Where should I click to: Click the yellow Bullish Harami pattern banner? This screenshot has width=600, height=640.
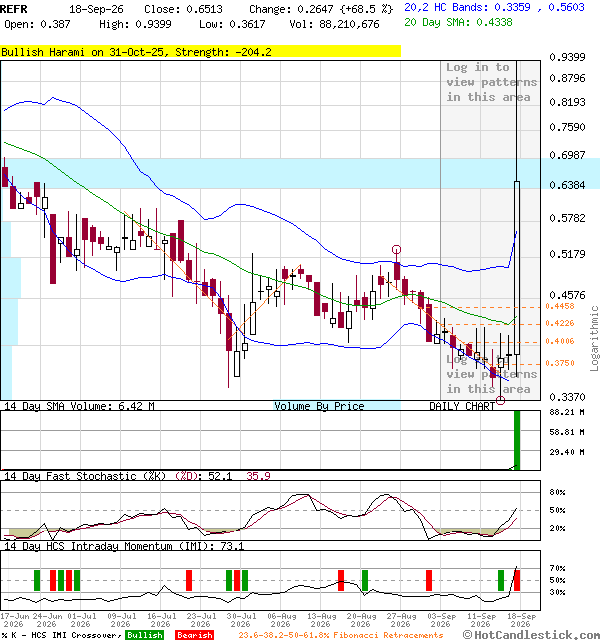pos(200,52)
